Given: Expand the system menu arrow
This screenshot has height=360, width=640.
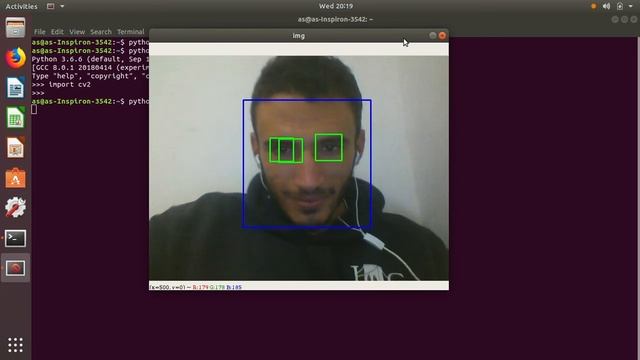Looking at the screenshot, I should 631,6.
